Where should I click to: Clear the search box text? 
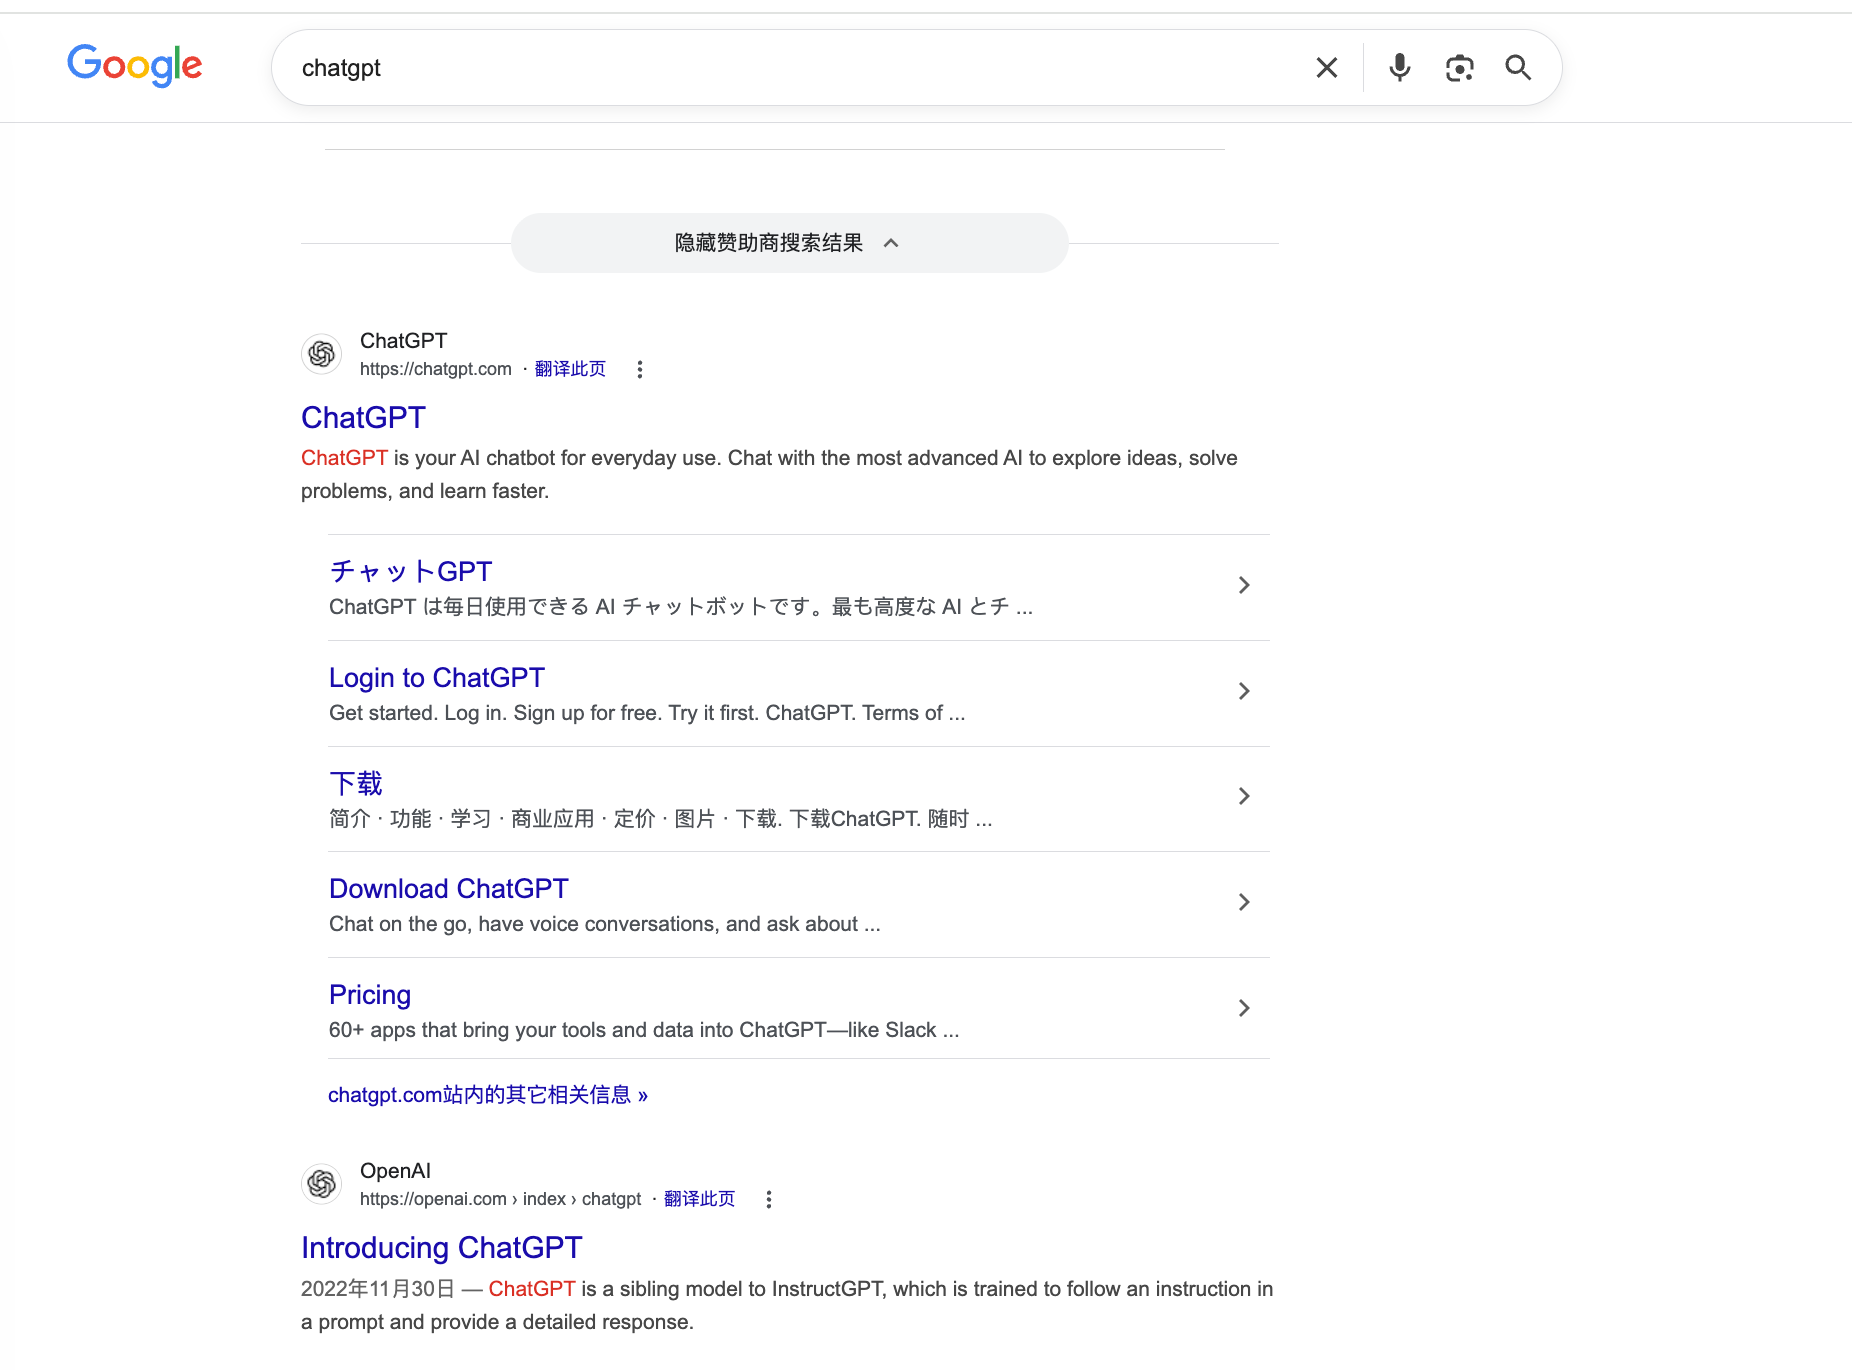(x=1326, y=68)
